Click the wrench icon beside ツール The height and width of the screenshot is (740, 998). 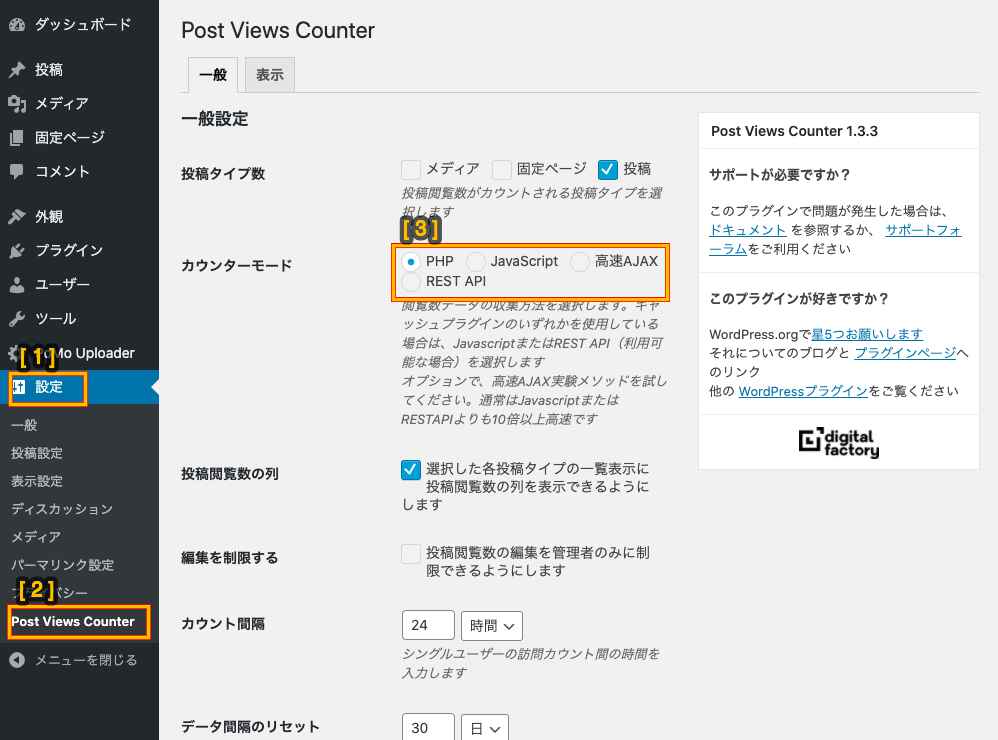pos(17,319)
